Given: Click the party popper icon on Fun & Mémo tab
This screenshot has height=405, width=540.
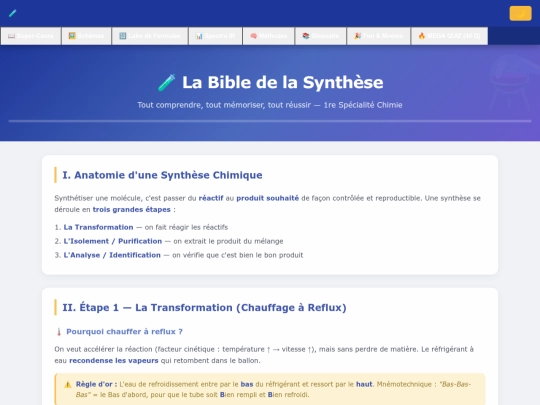Looking at the screenshot, I should (357, 36).
